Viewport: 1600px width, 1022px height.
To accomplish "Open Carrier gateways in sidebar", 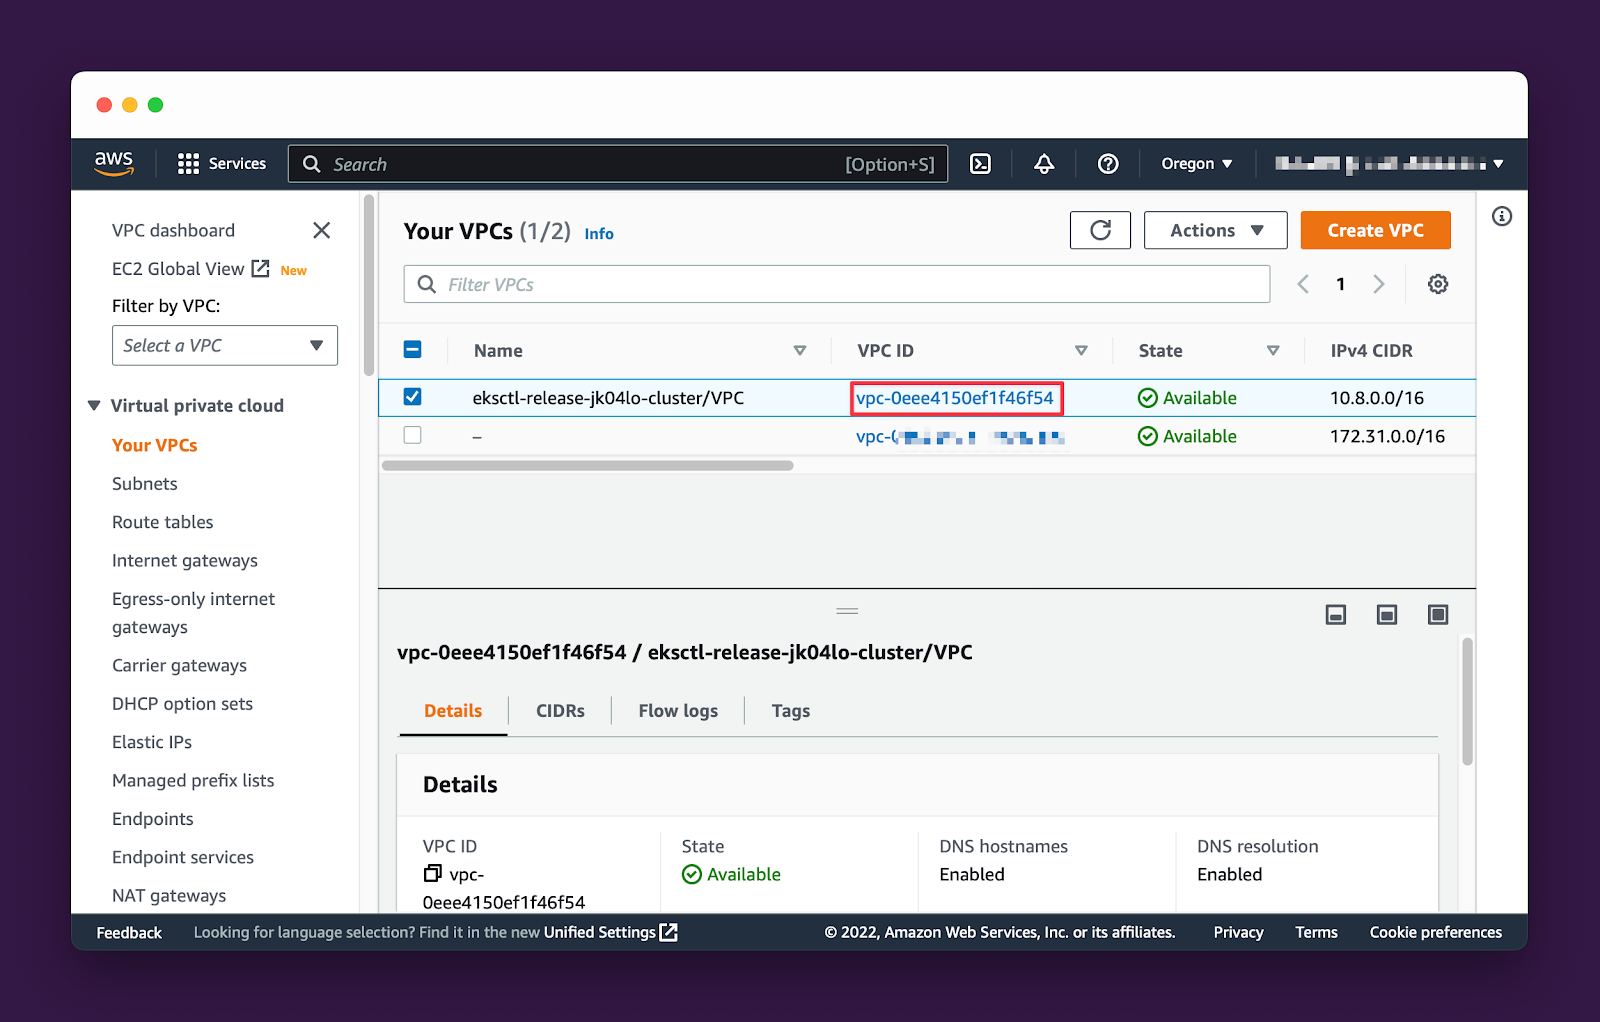I will pos(179,666).
